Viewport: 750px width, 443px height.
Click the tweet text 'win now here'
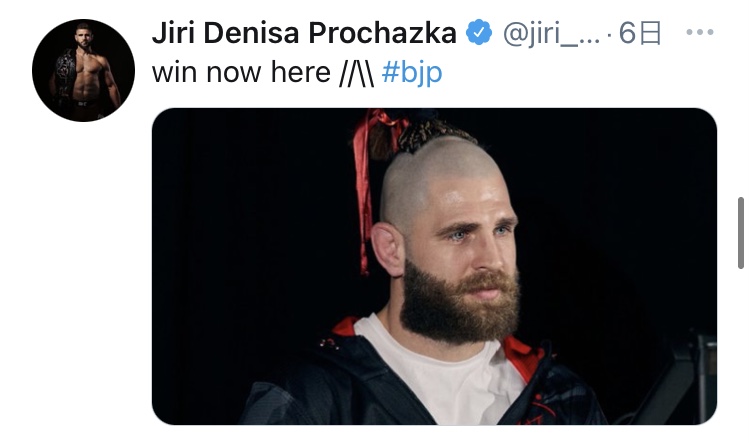pyautogui.click(x=241, y=72)
